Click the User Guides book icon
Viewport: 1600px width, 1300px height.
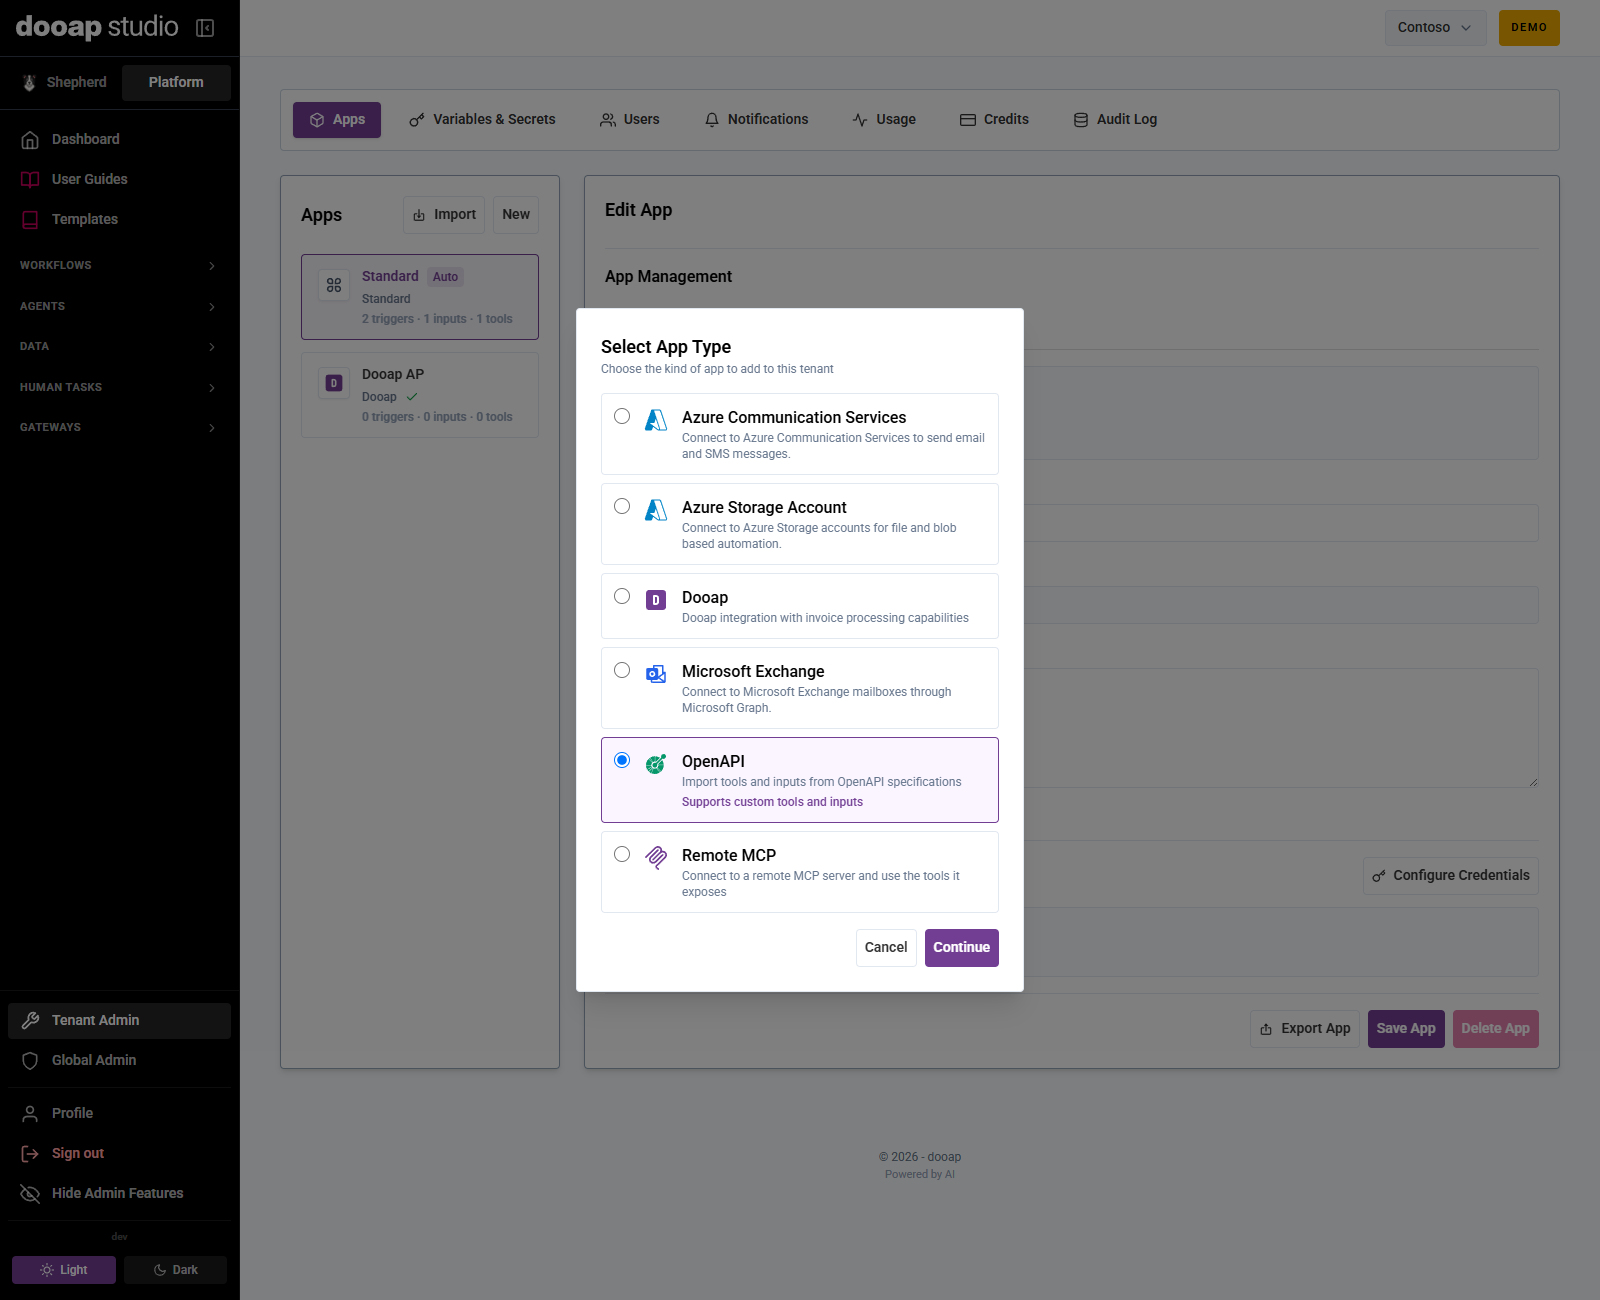pos(30,180)
